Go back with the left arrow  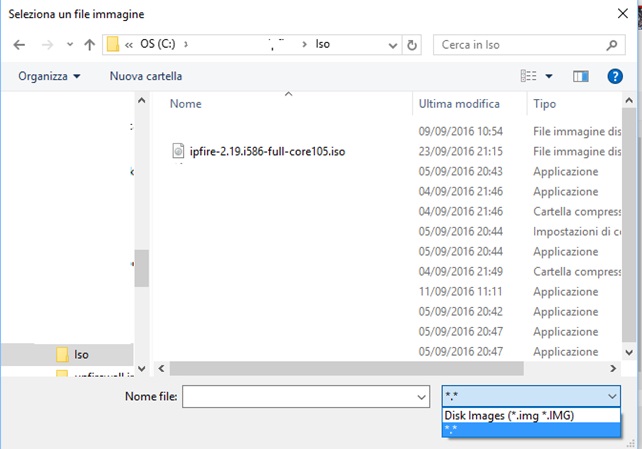(19, 45)
